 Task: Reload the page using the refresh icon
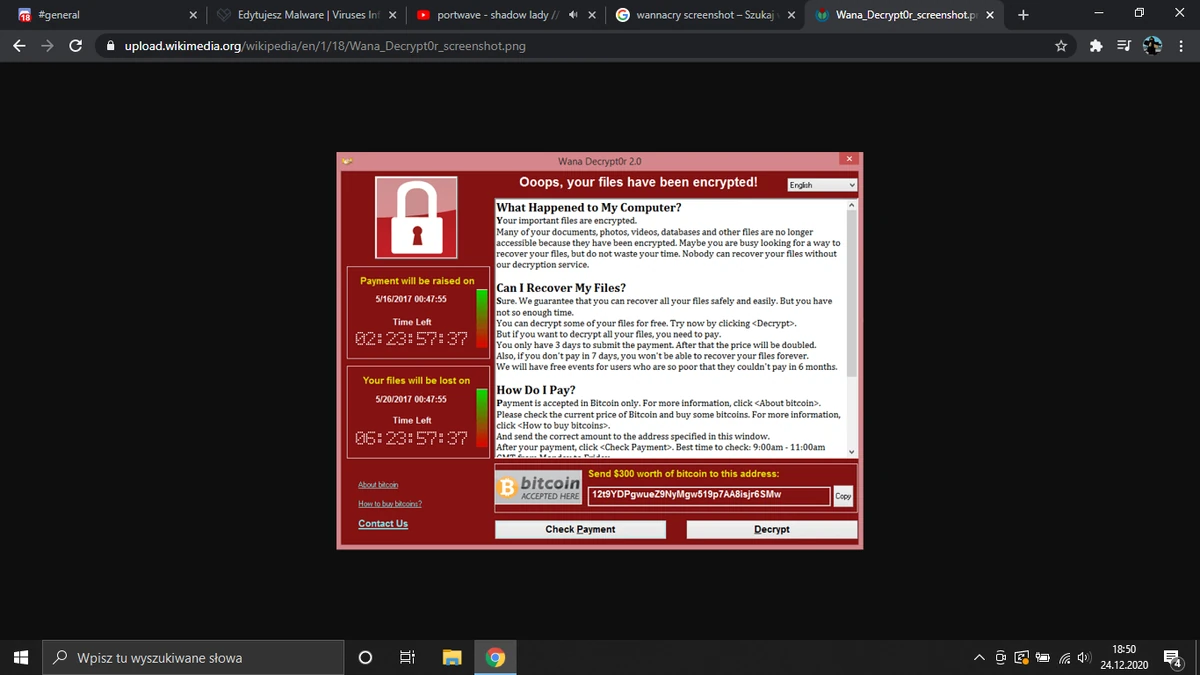tap(75, 45)
